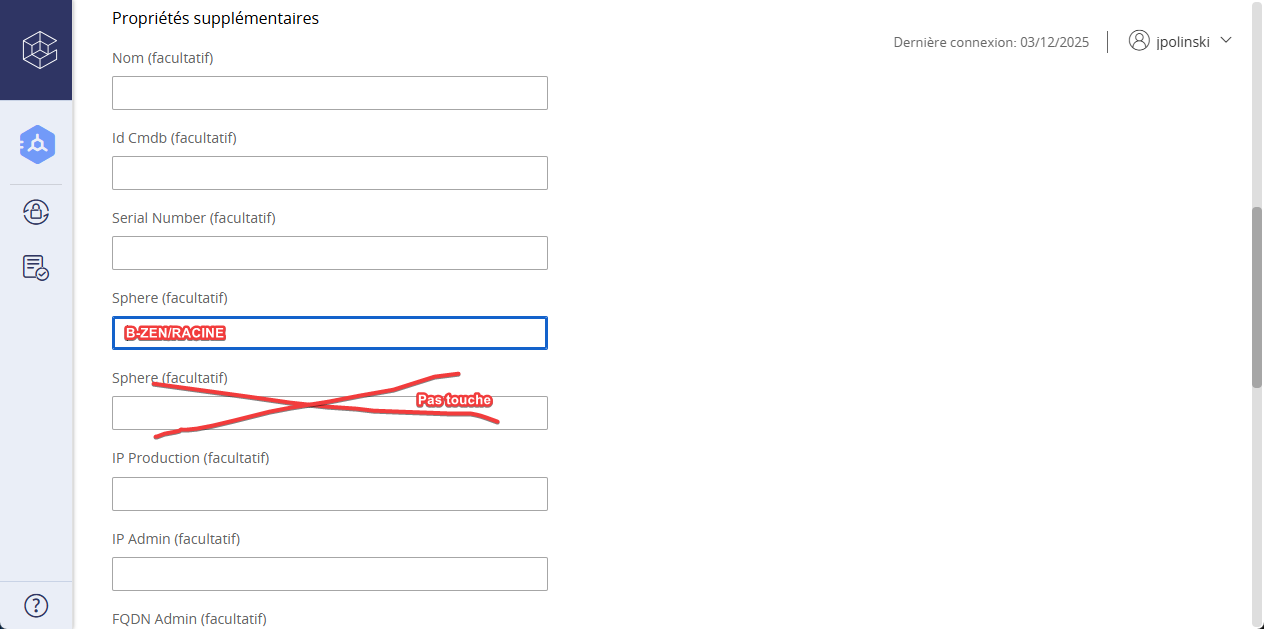Viewport: 1264px width, 629px height.
Task: Focus the IP Production input field
Action: tap(330, 494)
